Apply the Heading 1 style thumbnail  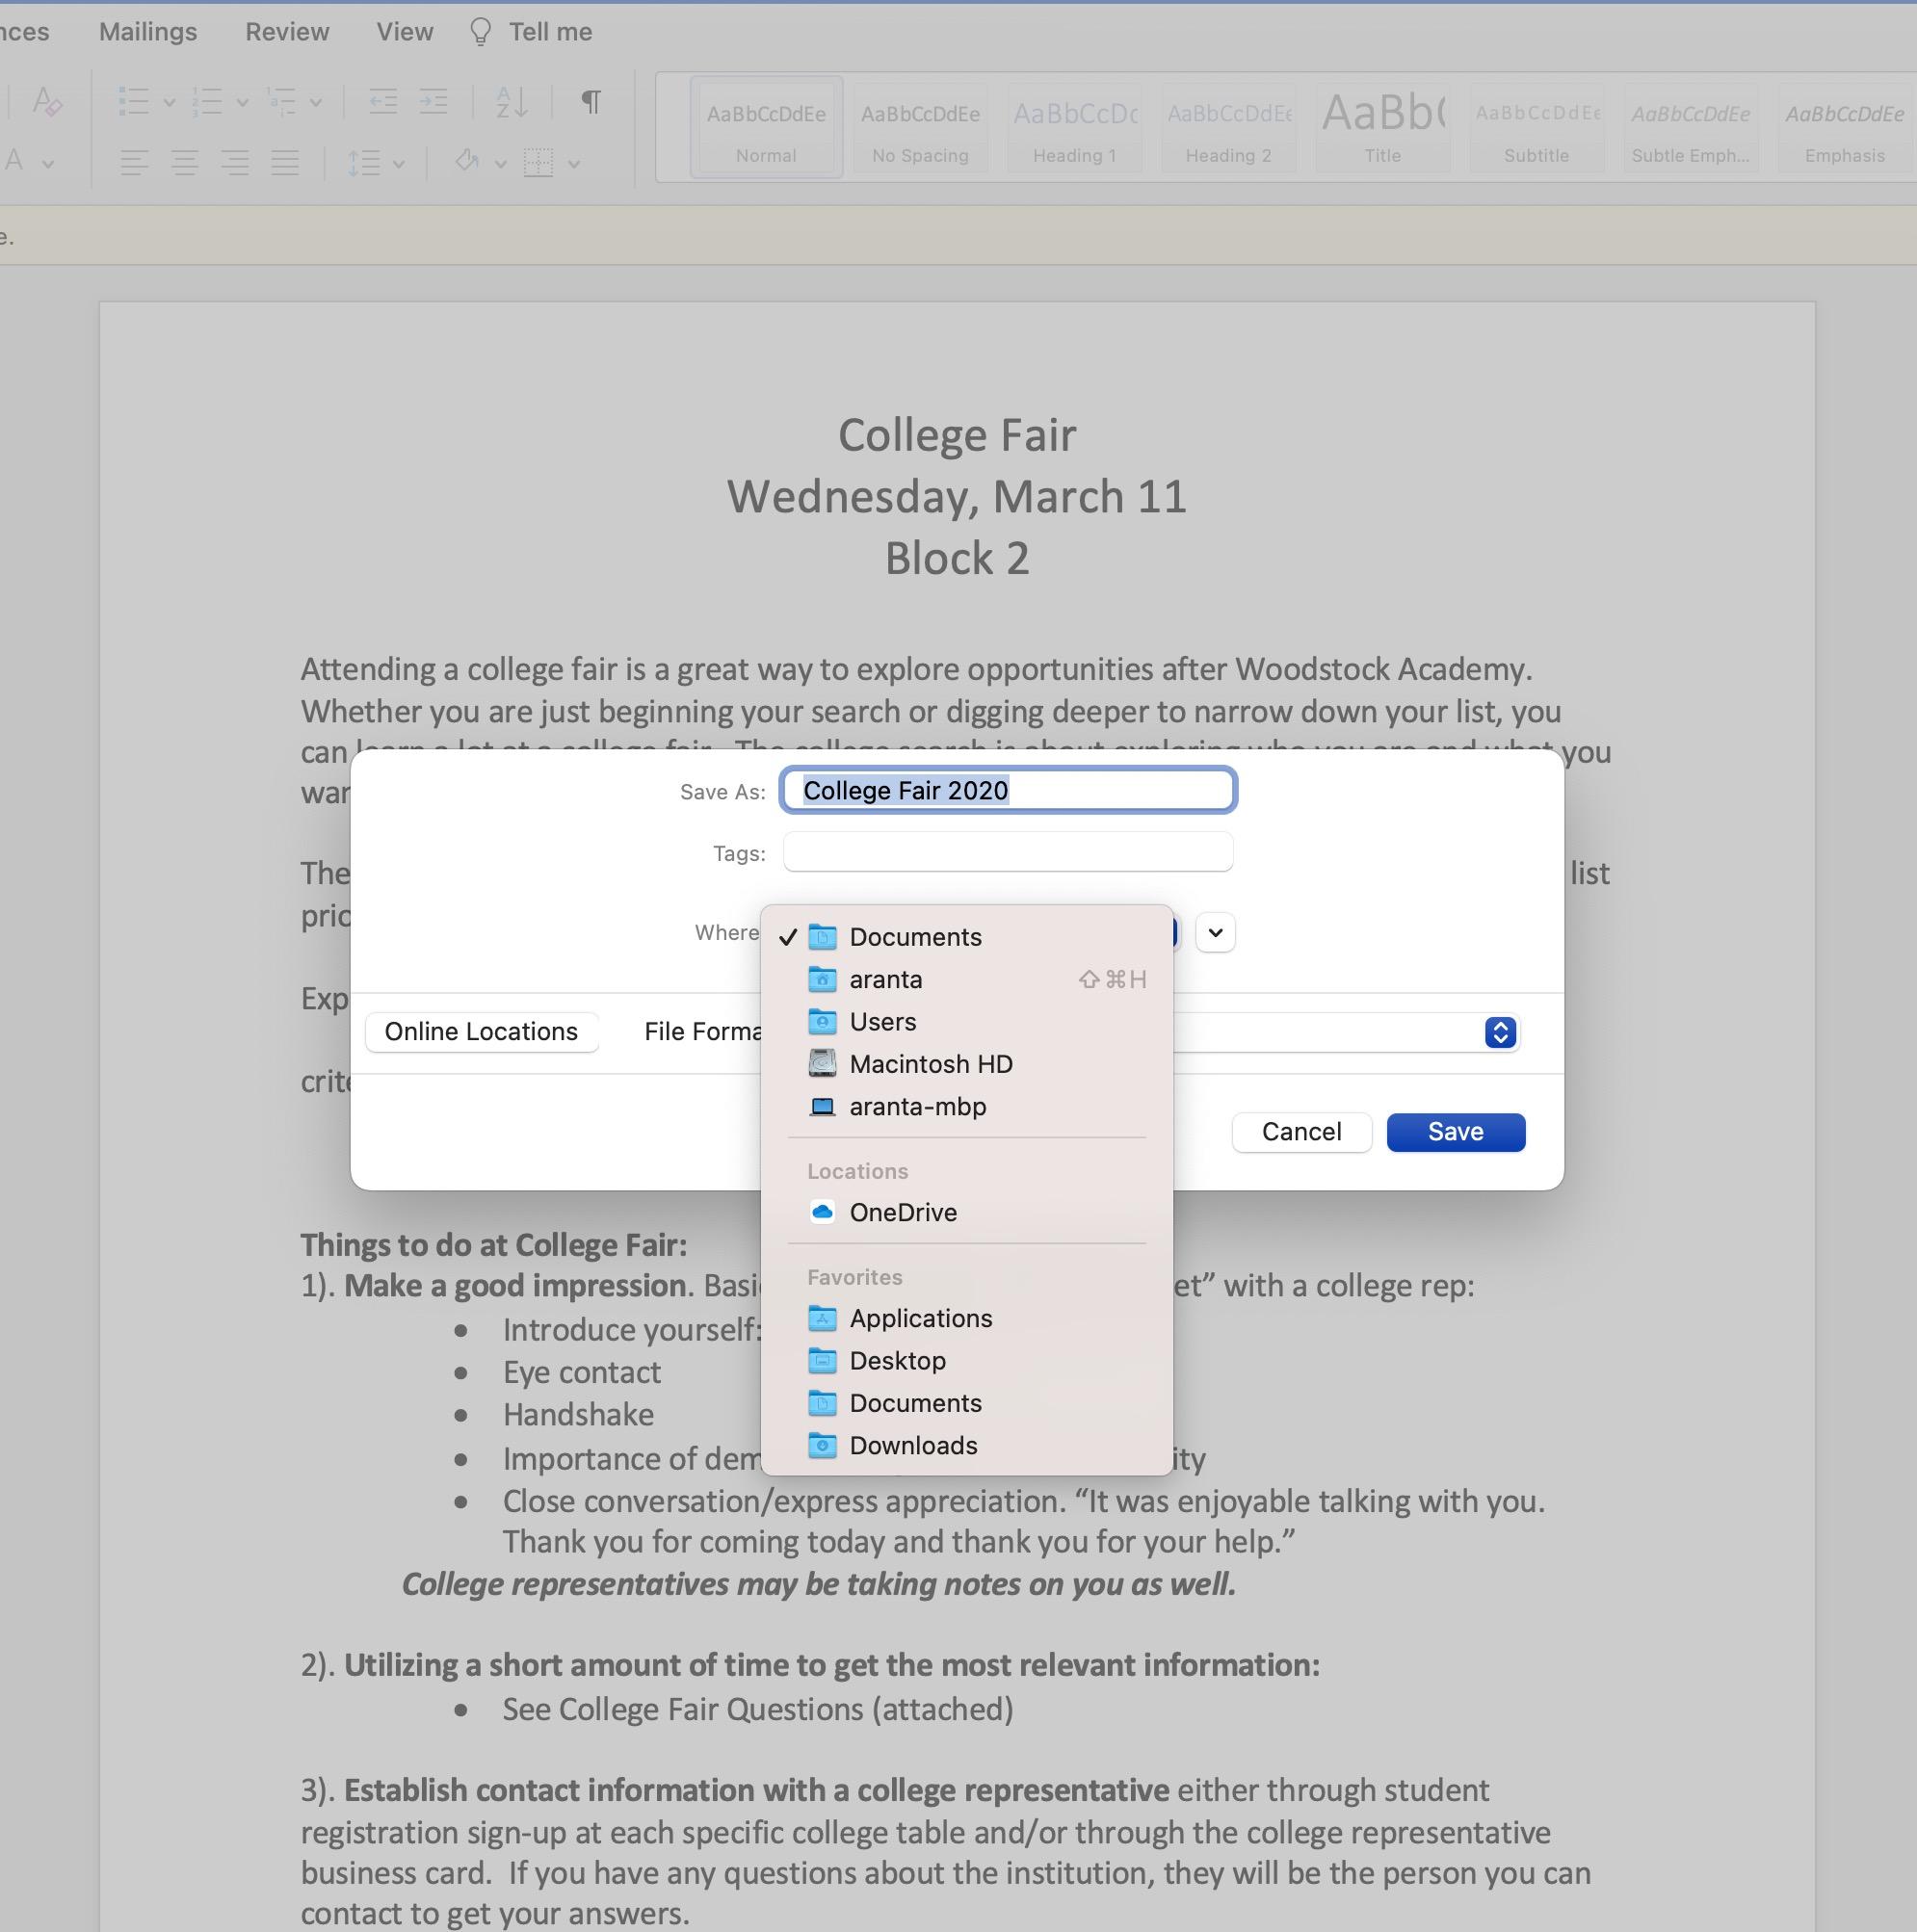coord(1074,128)
